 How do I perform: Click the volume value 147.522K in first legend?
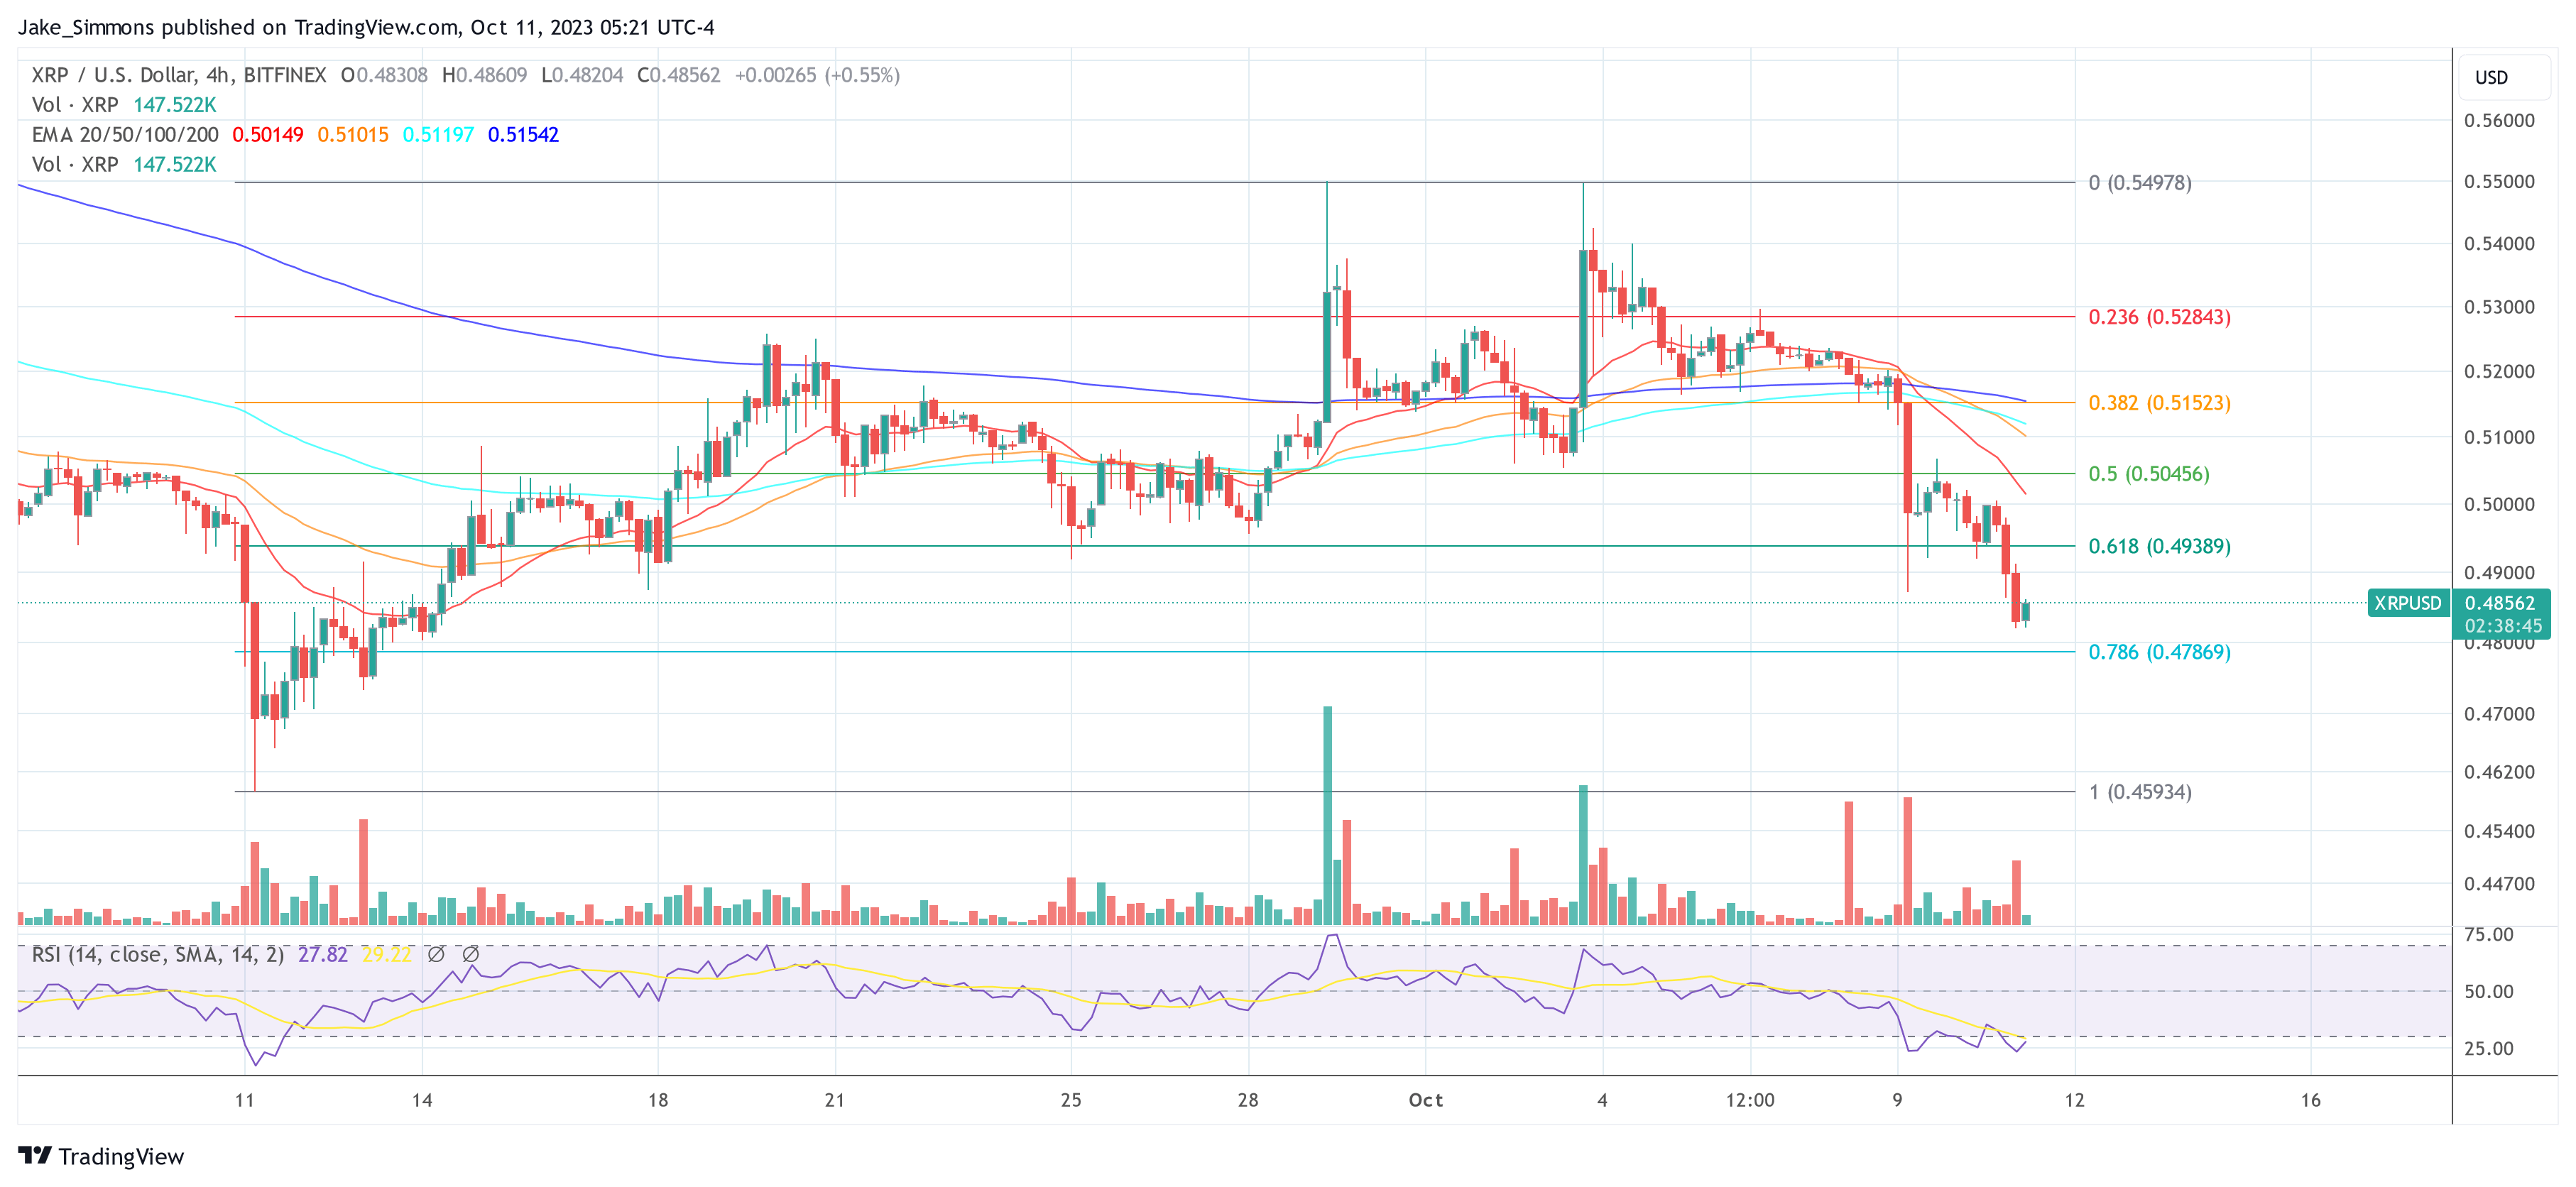pos(175,105)
